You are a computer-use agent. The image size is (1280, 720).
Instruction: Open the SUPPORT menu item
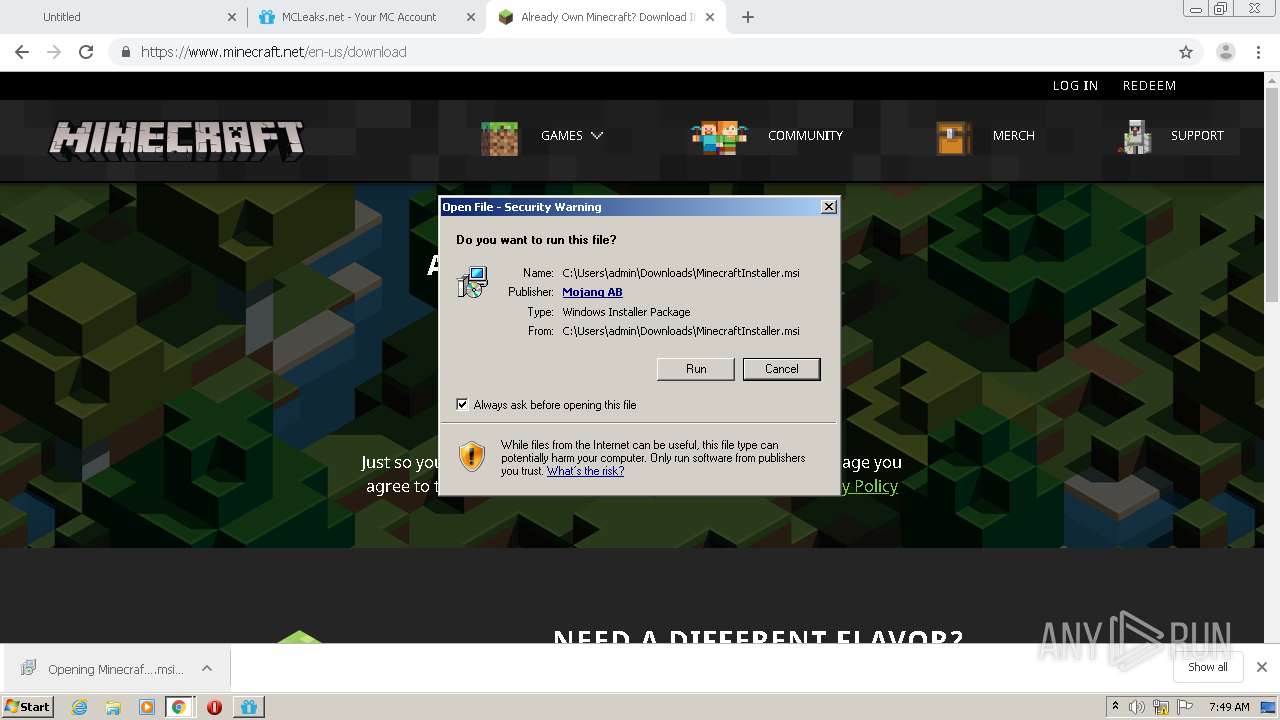1197,135
